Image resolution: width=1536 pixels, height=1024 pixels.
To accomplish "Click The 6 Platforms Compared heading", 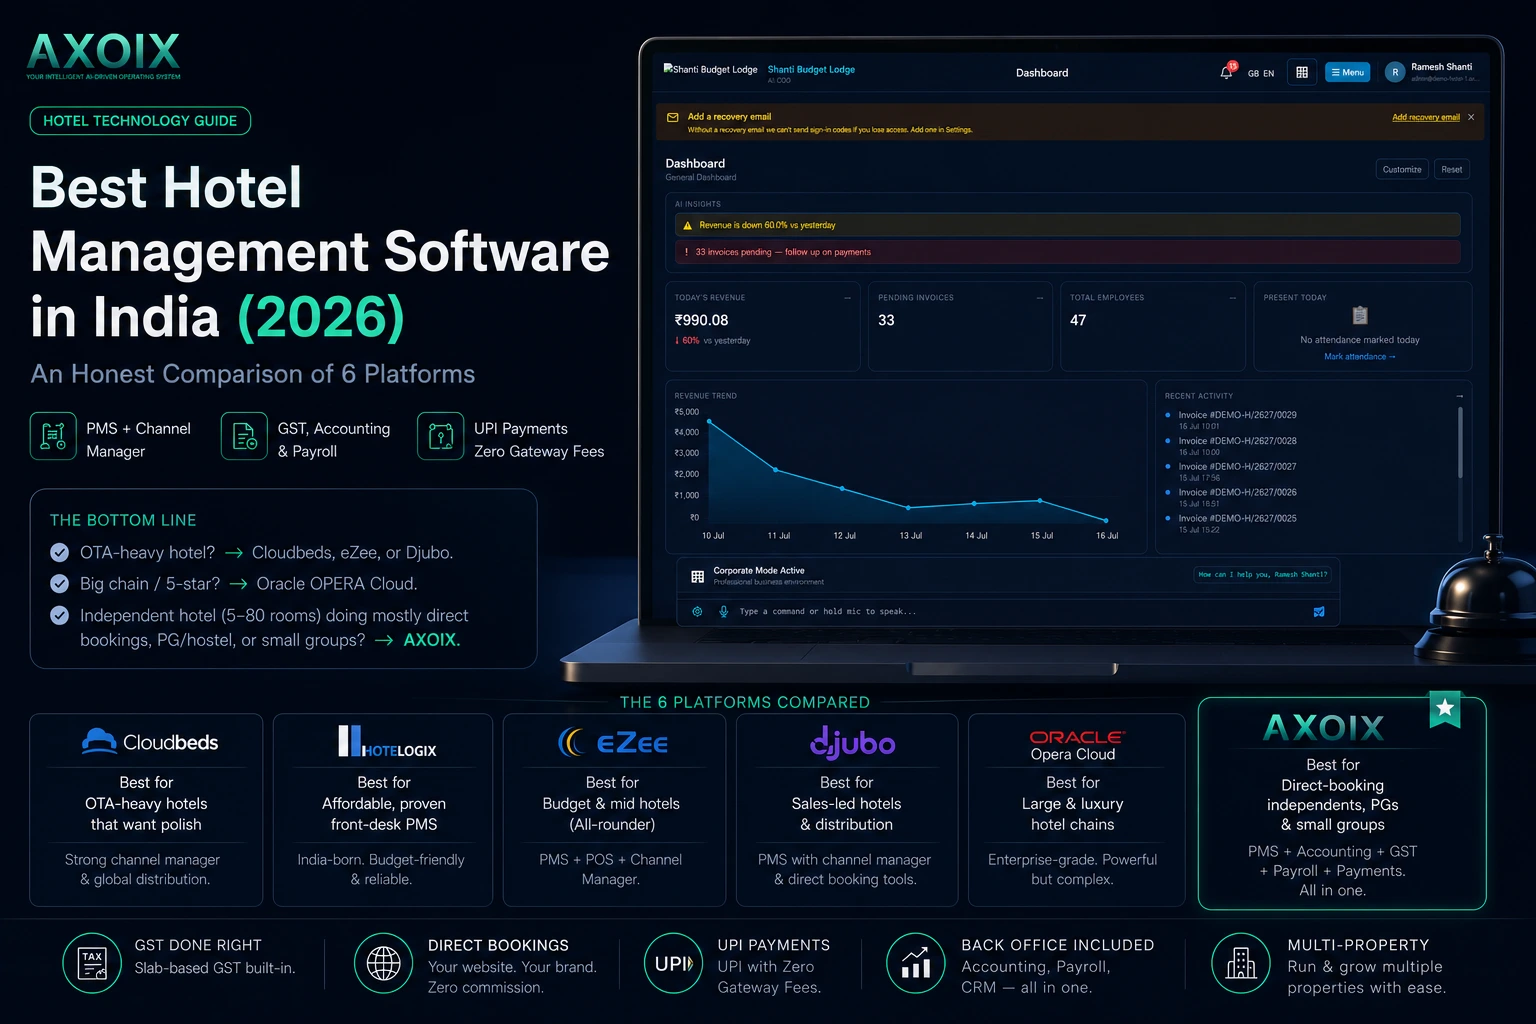I will [745, 702].
